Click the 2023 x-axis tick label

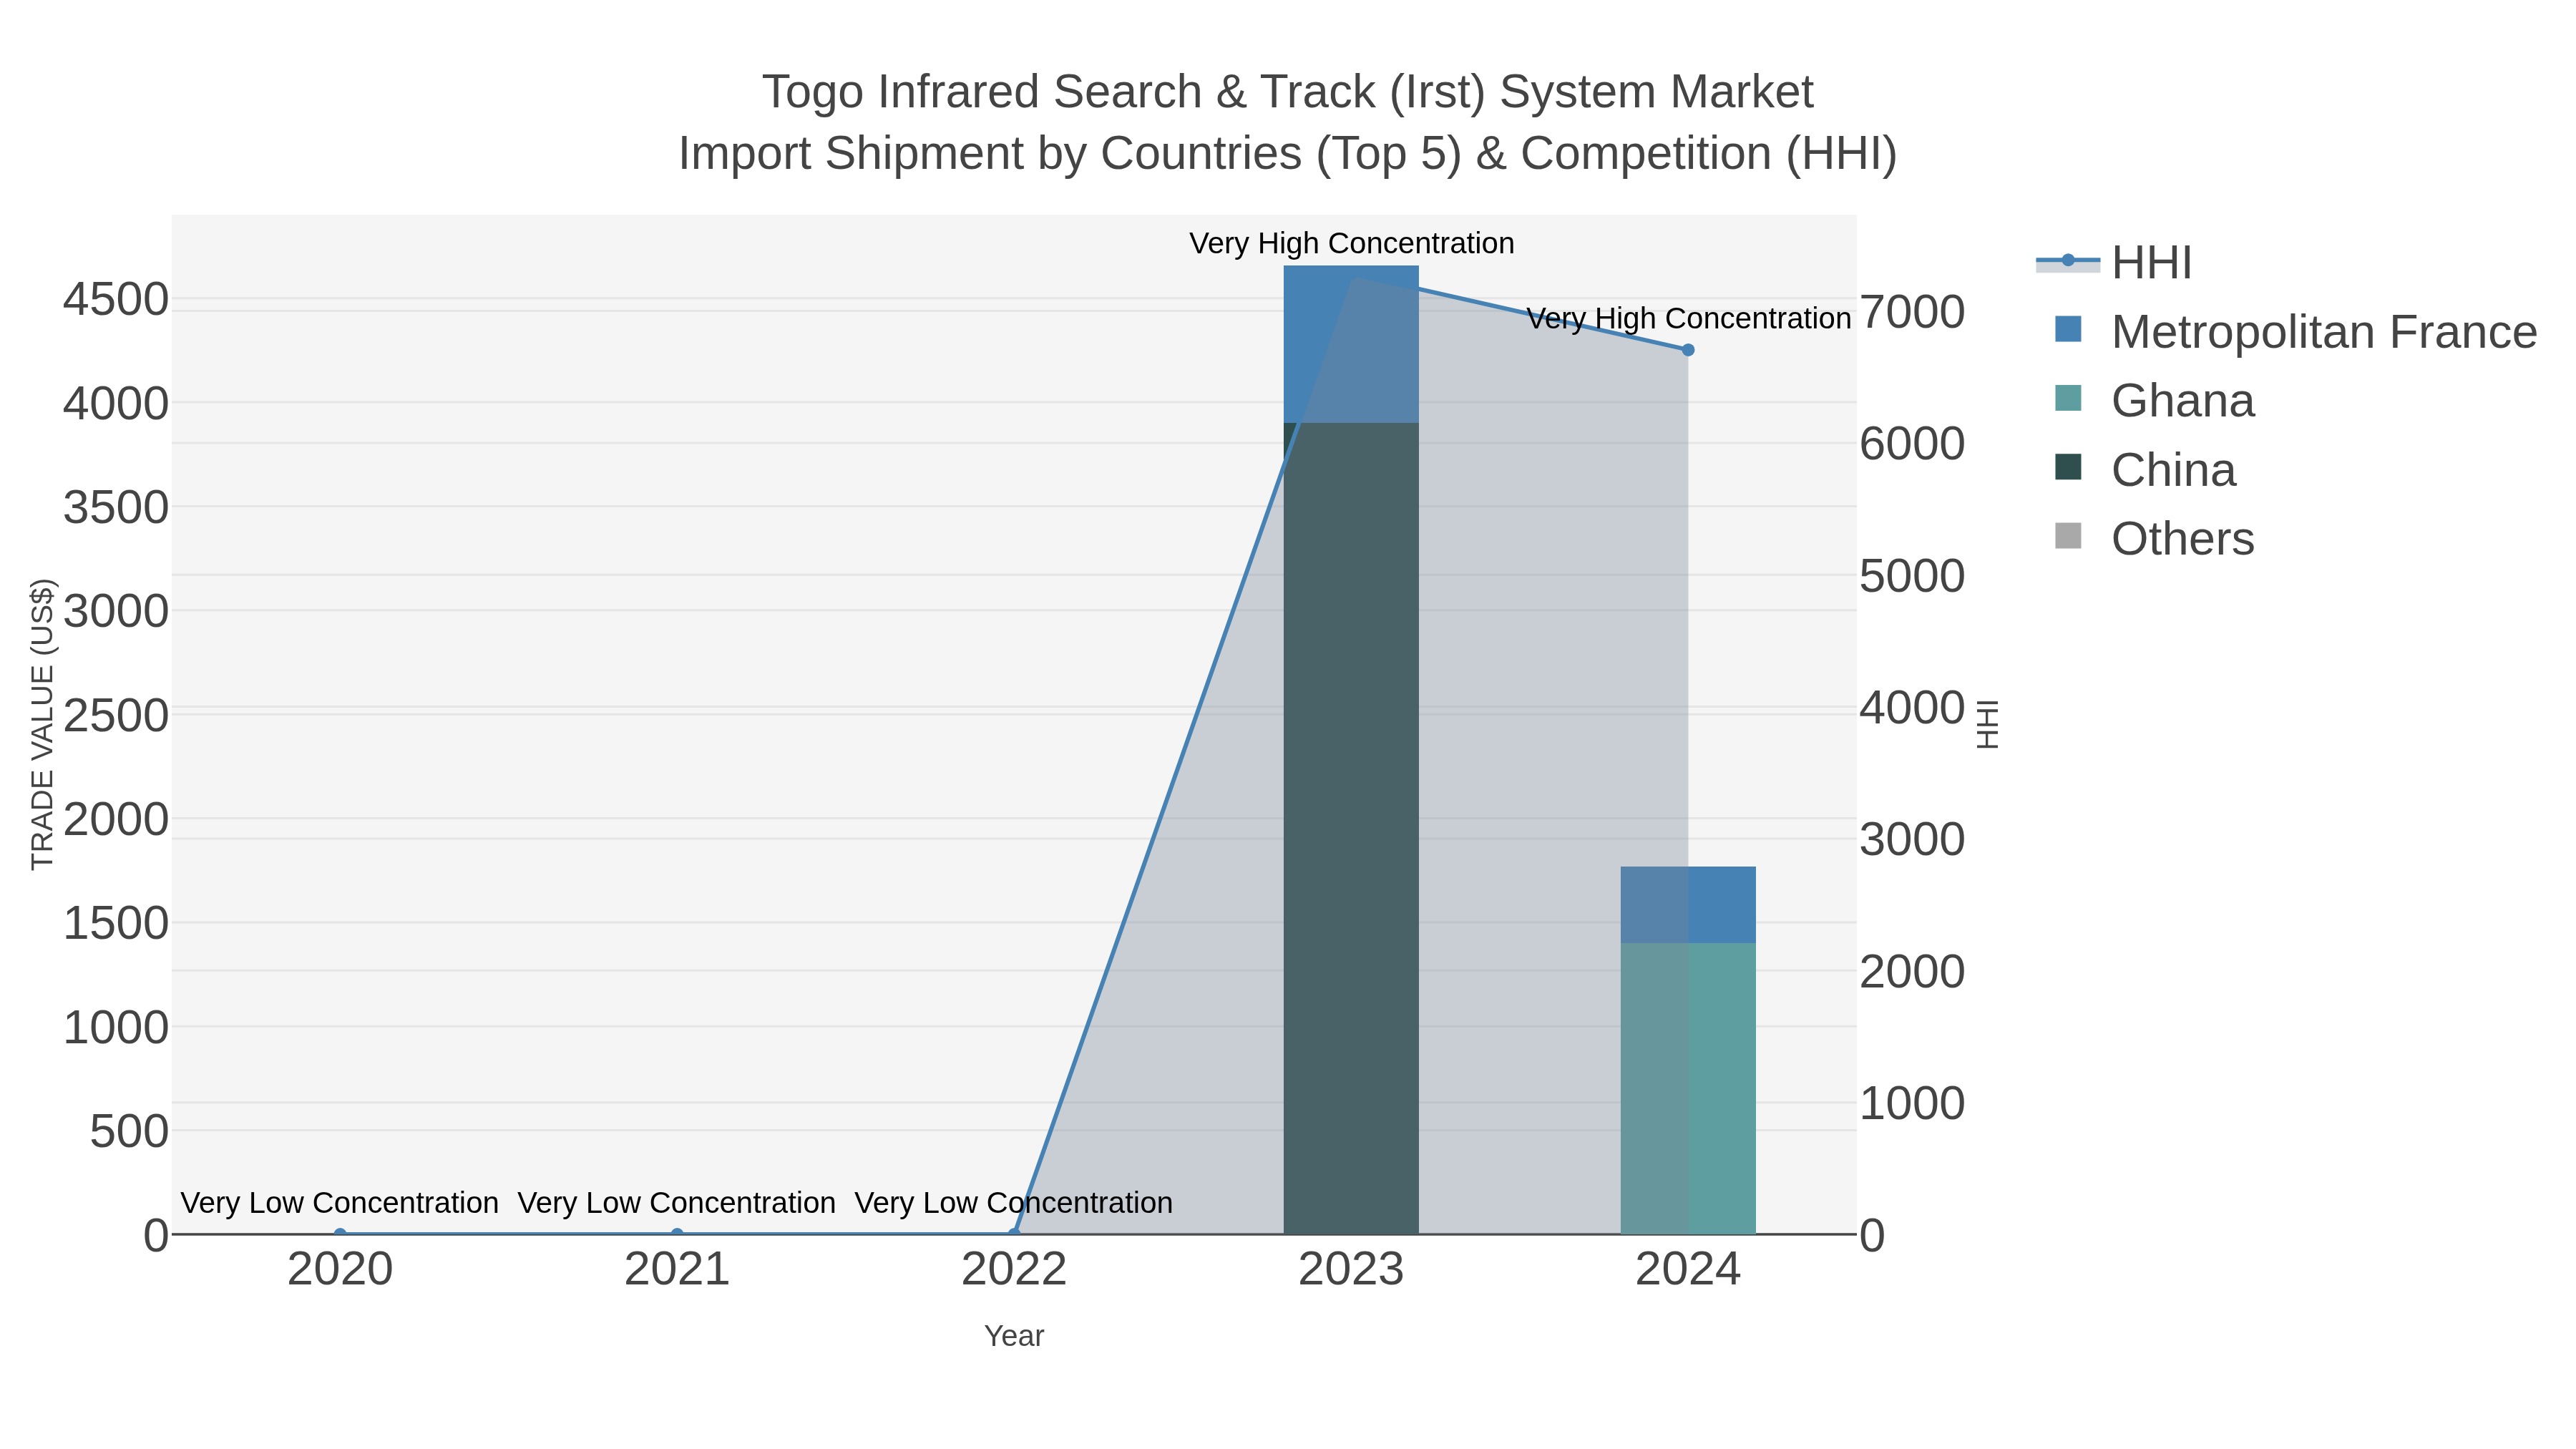pyautogui.click(x=1351, y=1270)
